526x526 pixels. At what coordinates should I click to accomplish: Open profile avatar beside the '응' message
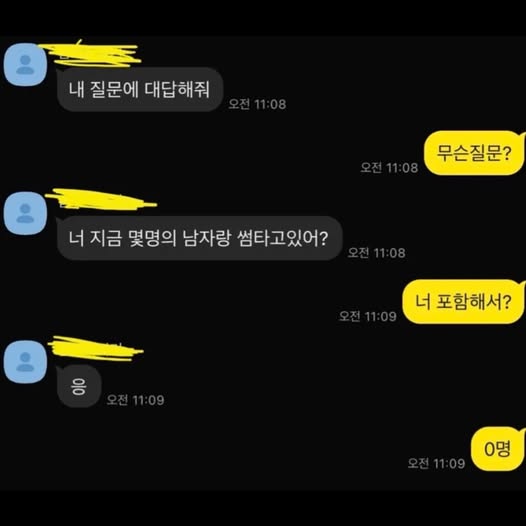[25, 362]
